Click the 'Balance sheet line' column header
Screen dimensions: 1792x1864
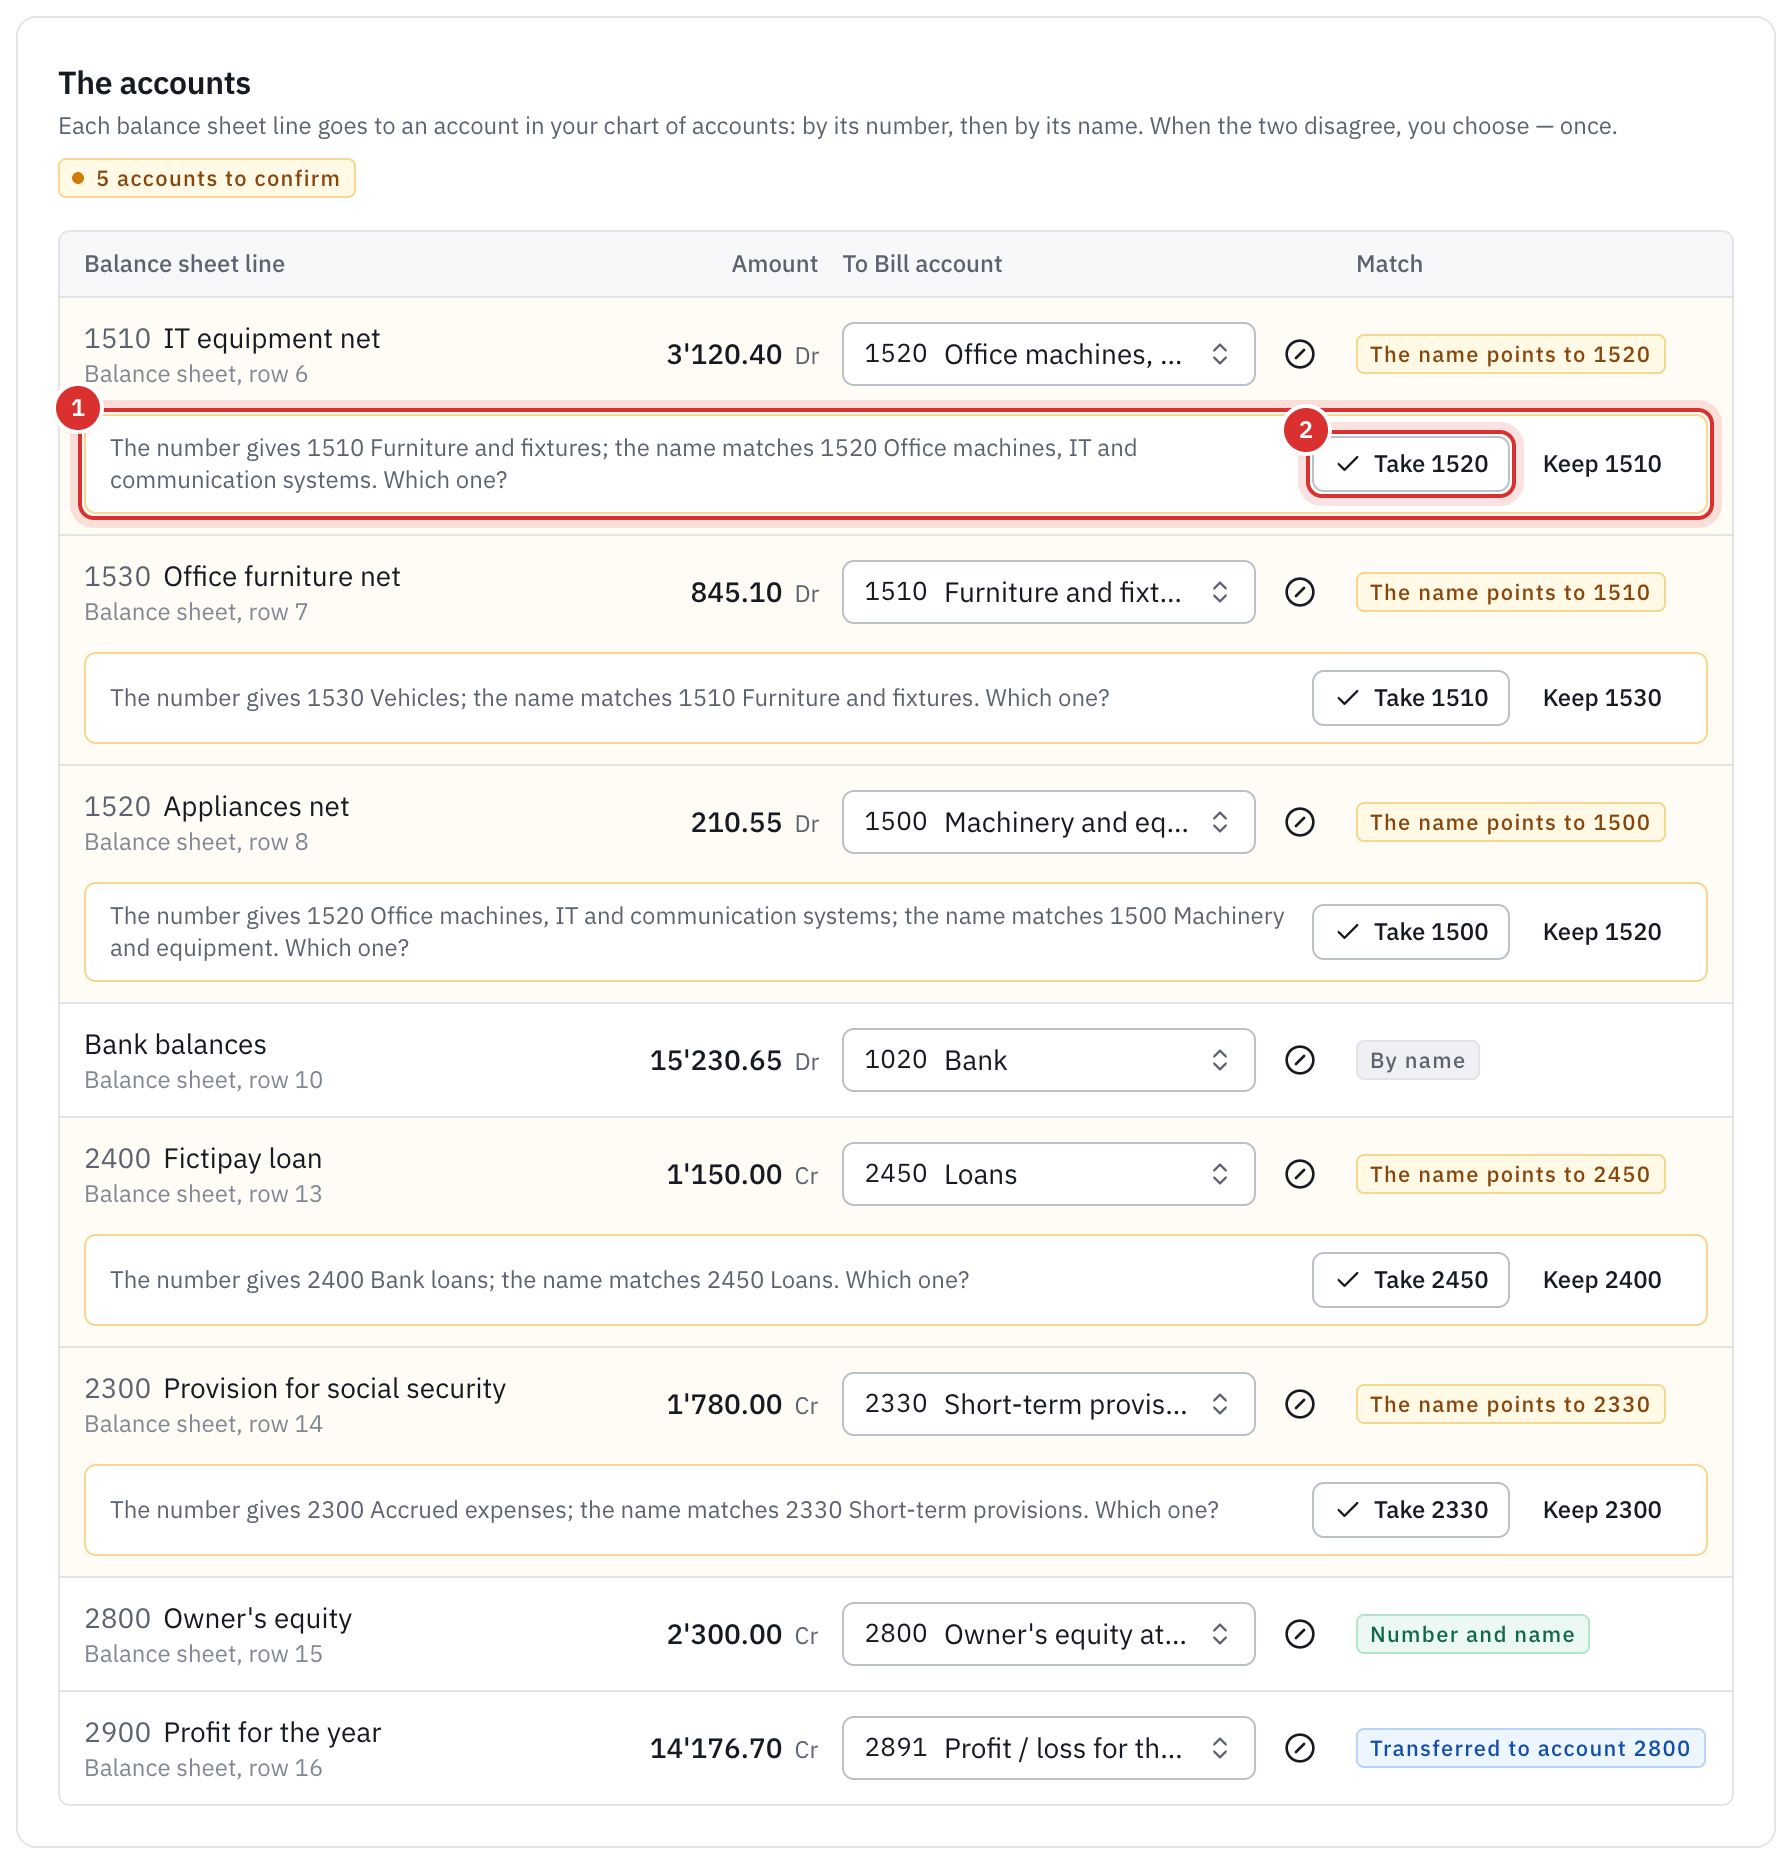tap(185, 264)
